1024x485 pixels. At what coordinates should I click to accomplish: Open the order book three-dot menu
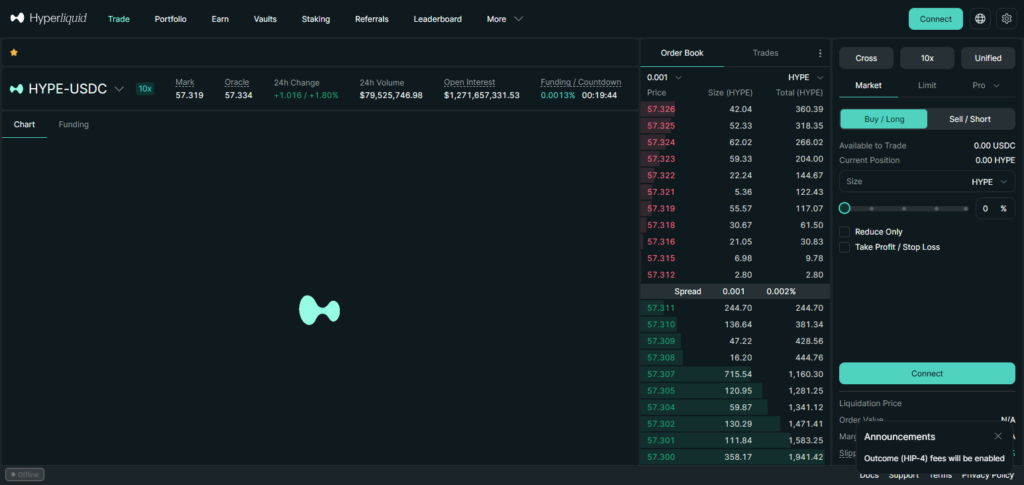click(x=820, y=53)
